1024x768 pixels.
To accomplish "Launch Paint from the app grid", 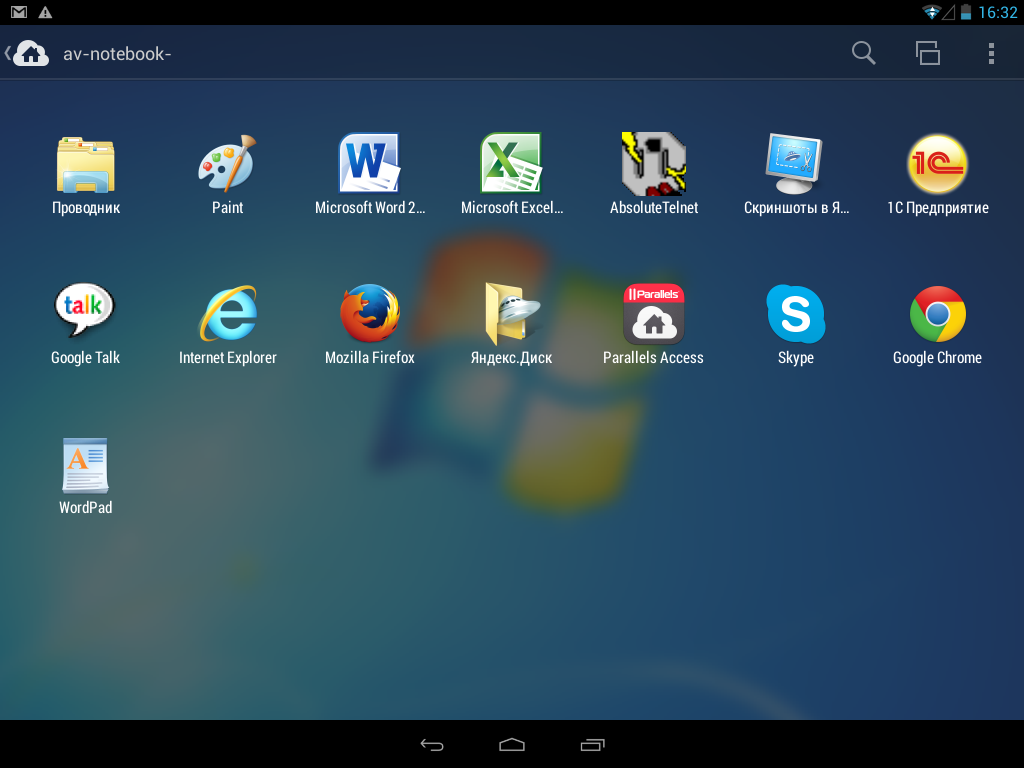I will coord(227,163).
